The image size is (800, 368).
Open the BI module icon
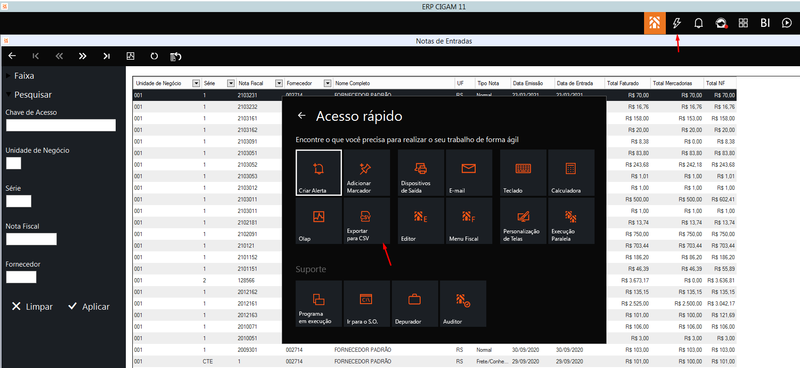(765, 23)
